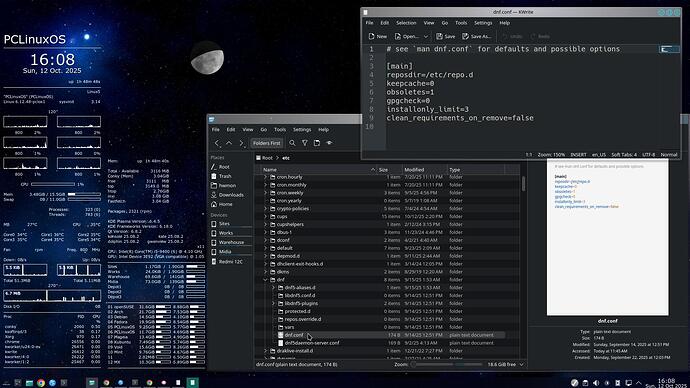Click the Open file button in KWrite
Screen dimensions: 690x388
[407, 37]
